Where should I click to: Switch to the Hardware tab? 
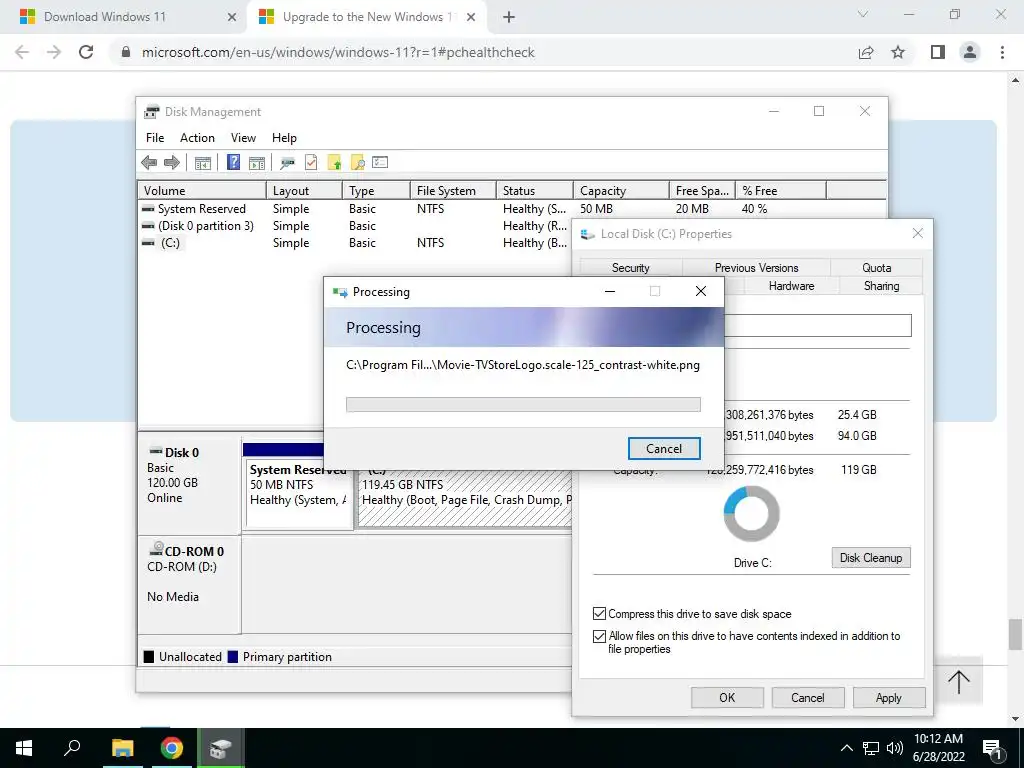click(791, 285)
